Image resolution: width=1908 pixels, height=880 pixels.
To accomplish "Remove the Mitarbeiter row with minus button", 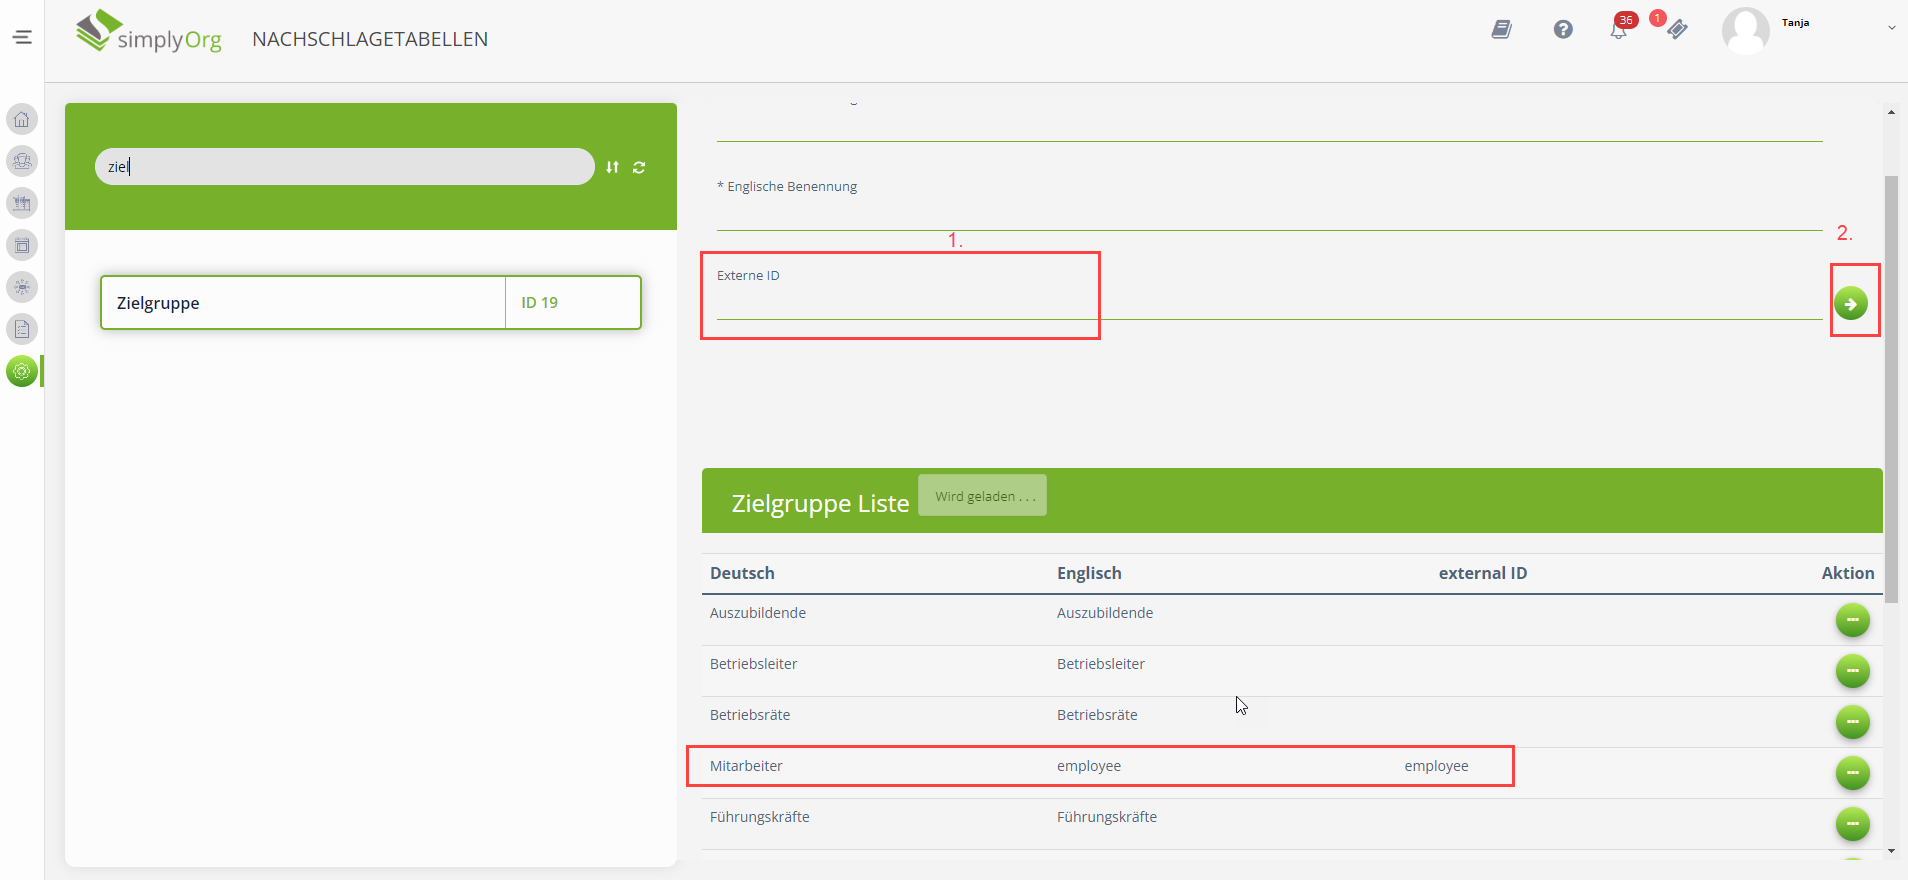I will 1852,773.
